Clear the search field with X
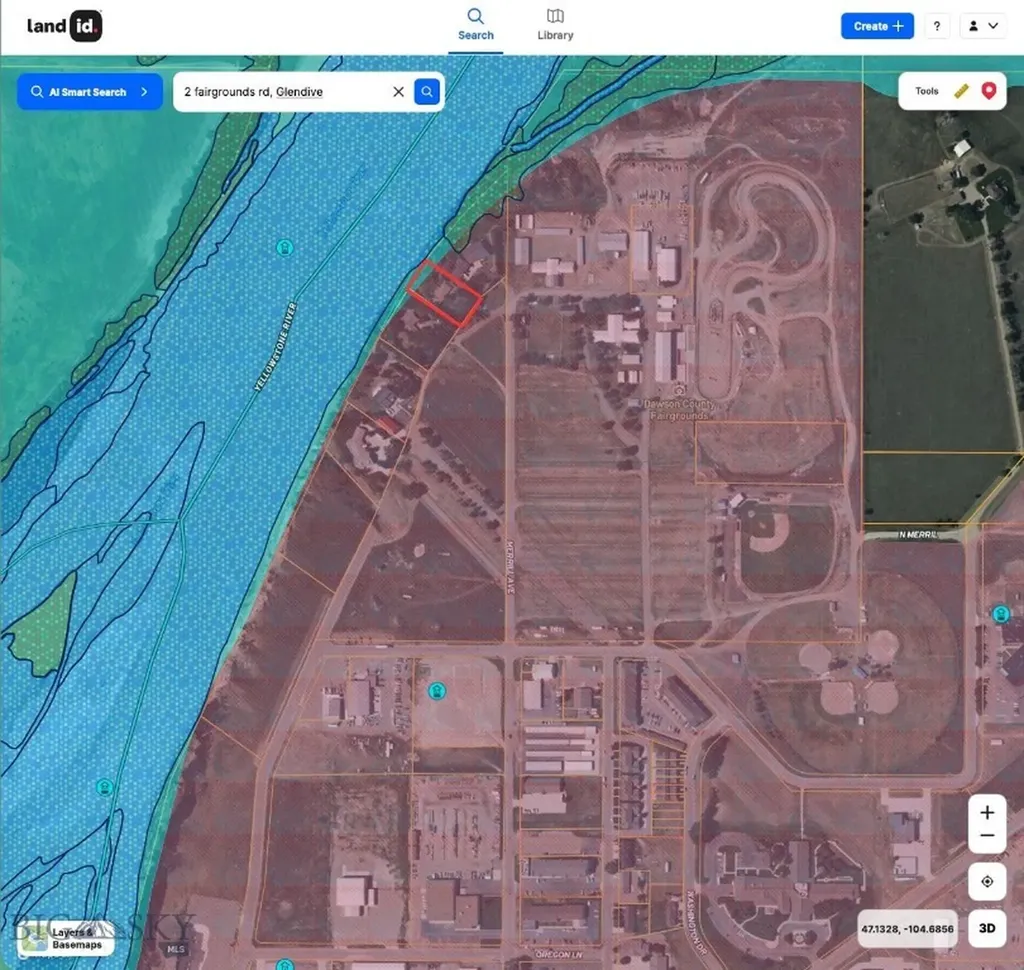Viewport: 1024px width, 970px height. [x=398, y=92]
